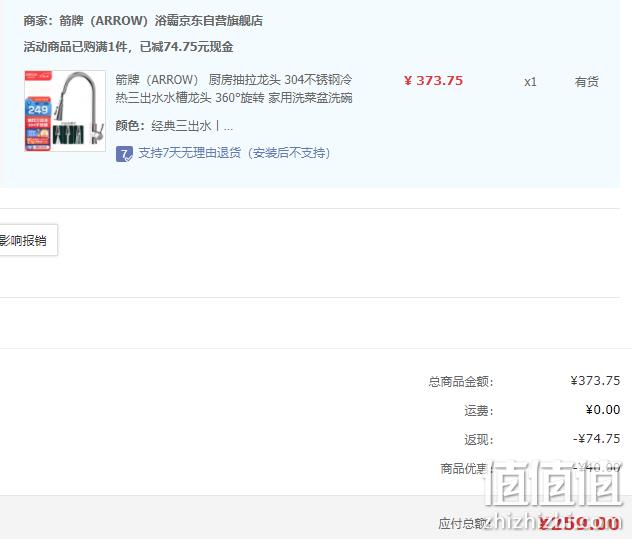The height and width of the screenshot is (539, 632).
Task: Click the ¥0.00 shipping fee amount
Action: point(603,410)
